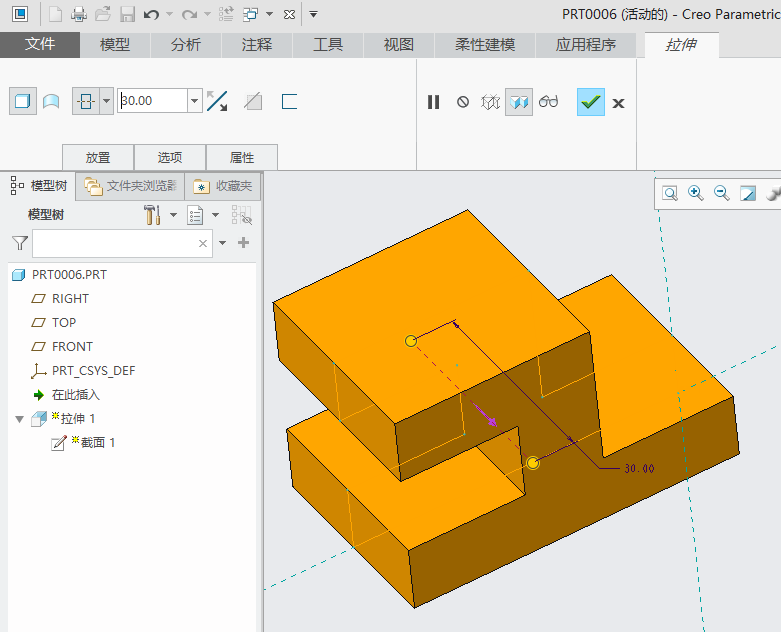
Task: Zoom in on the model view
Action: click(x=696, y=193)
